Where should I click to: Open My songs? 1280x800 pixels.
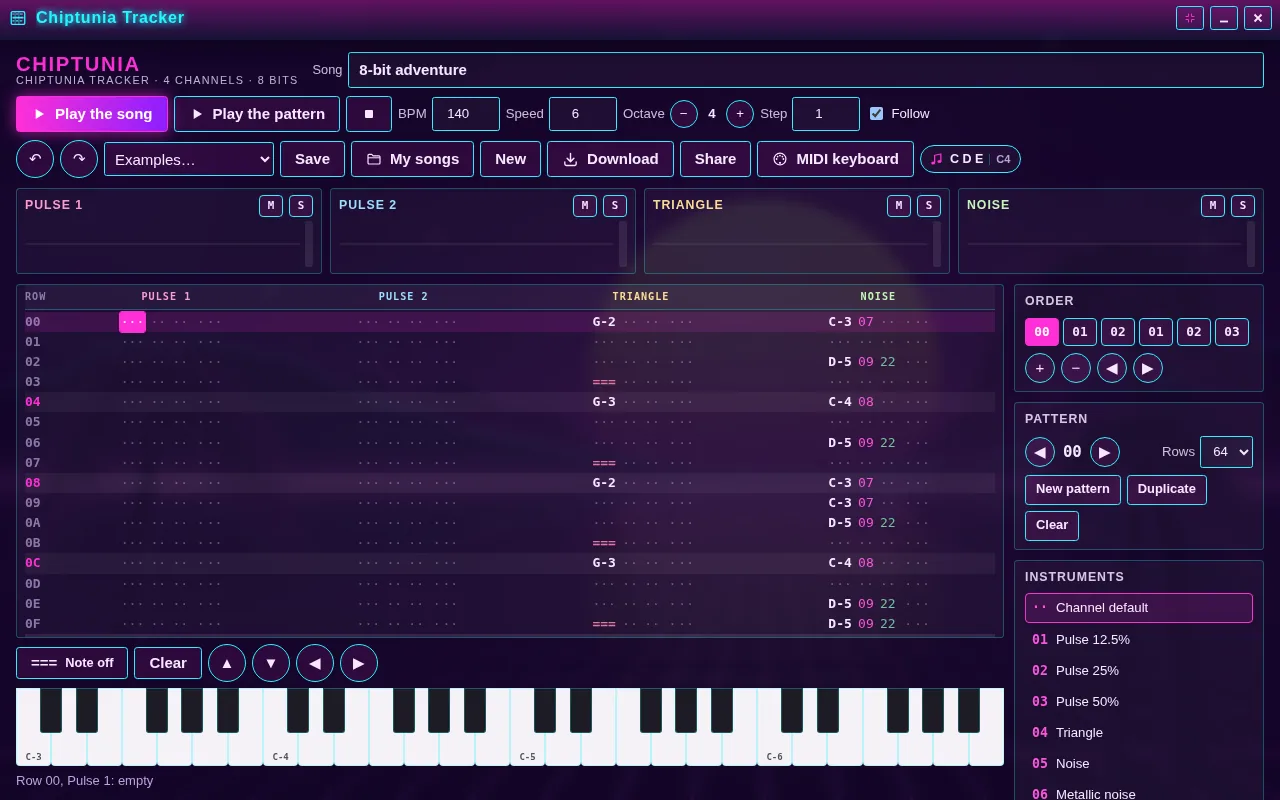[x=412, y=159]
